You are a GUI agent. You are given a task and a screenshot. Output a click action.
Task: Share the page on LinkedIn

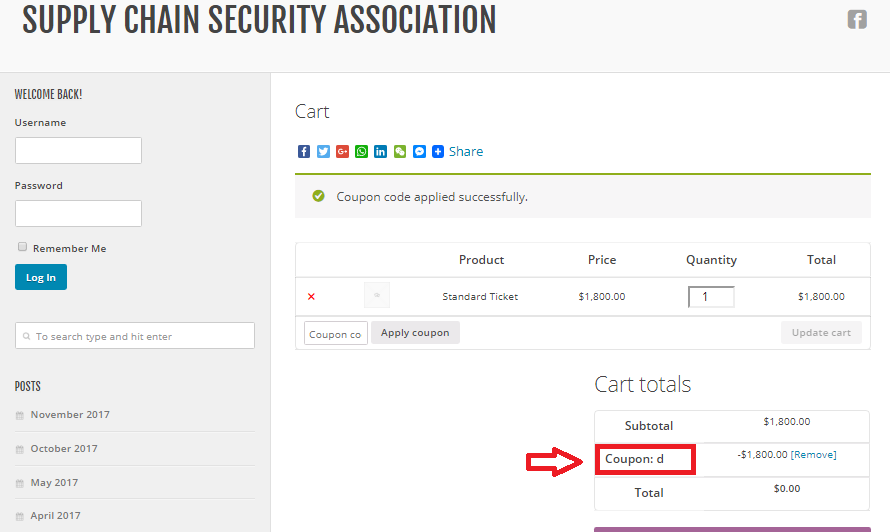click(381, 152)
